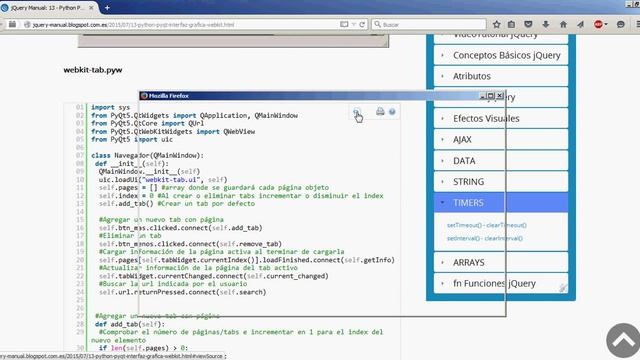Open the chat bubble icon in toolbar
The height and width of the screenshot is (360, 640).
tap(621, 24)
